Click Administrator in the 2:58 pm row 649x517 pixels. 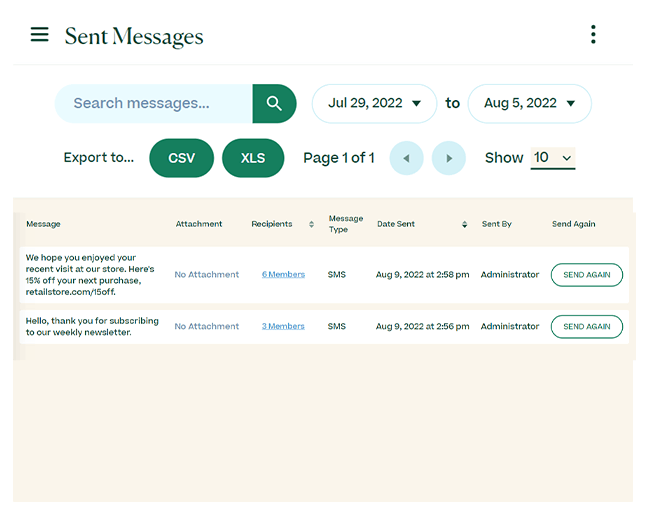[x=510, y=274]
